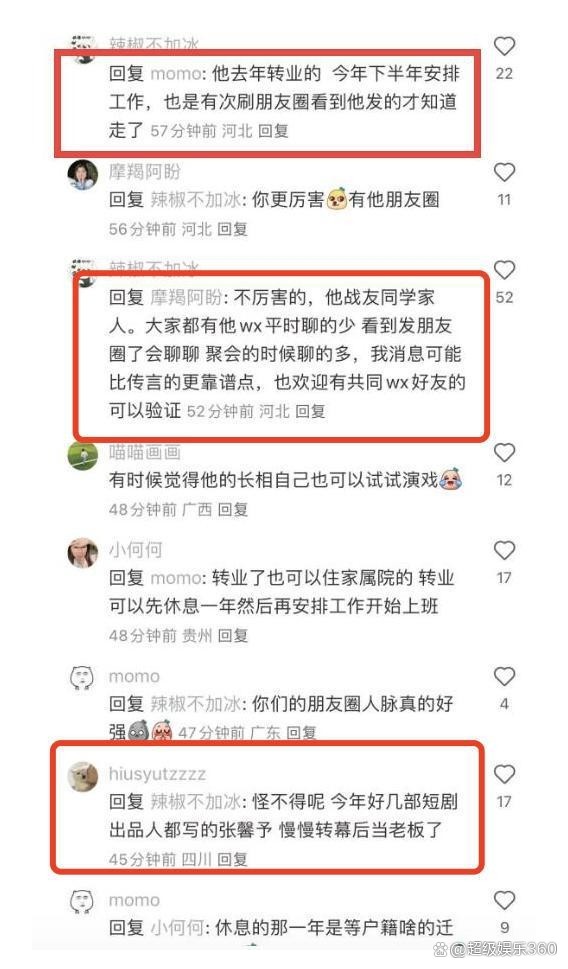Viewport: 568px width, 969px height.
Task: Like 小何何's comment with 17 likes
Action: (504, 551)
